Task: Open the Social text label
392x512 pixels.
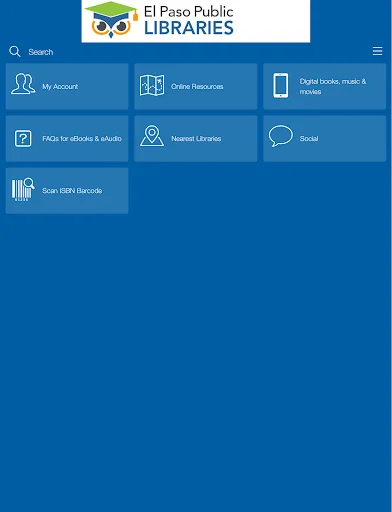Action: pos(309,139)
